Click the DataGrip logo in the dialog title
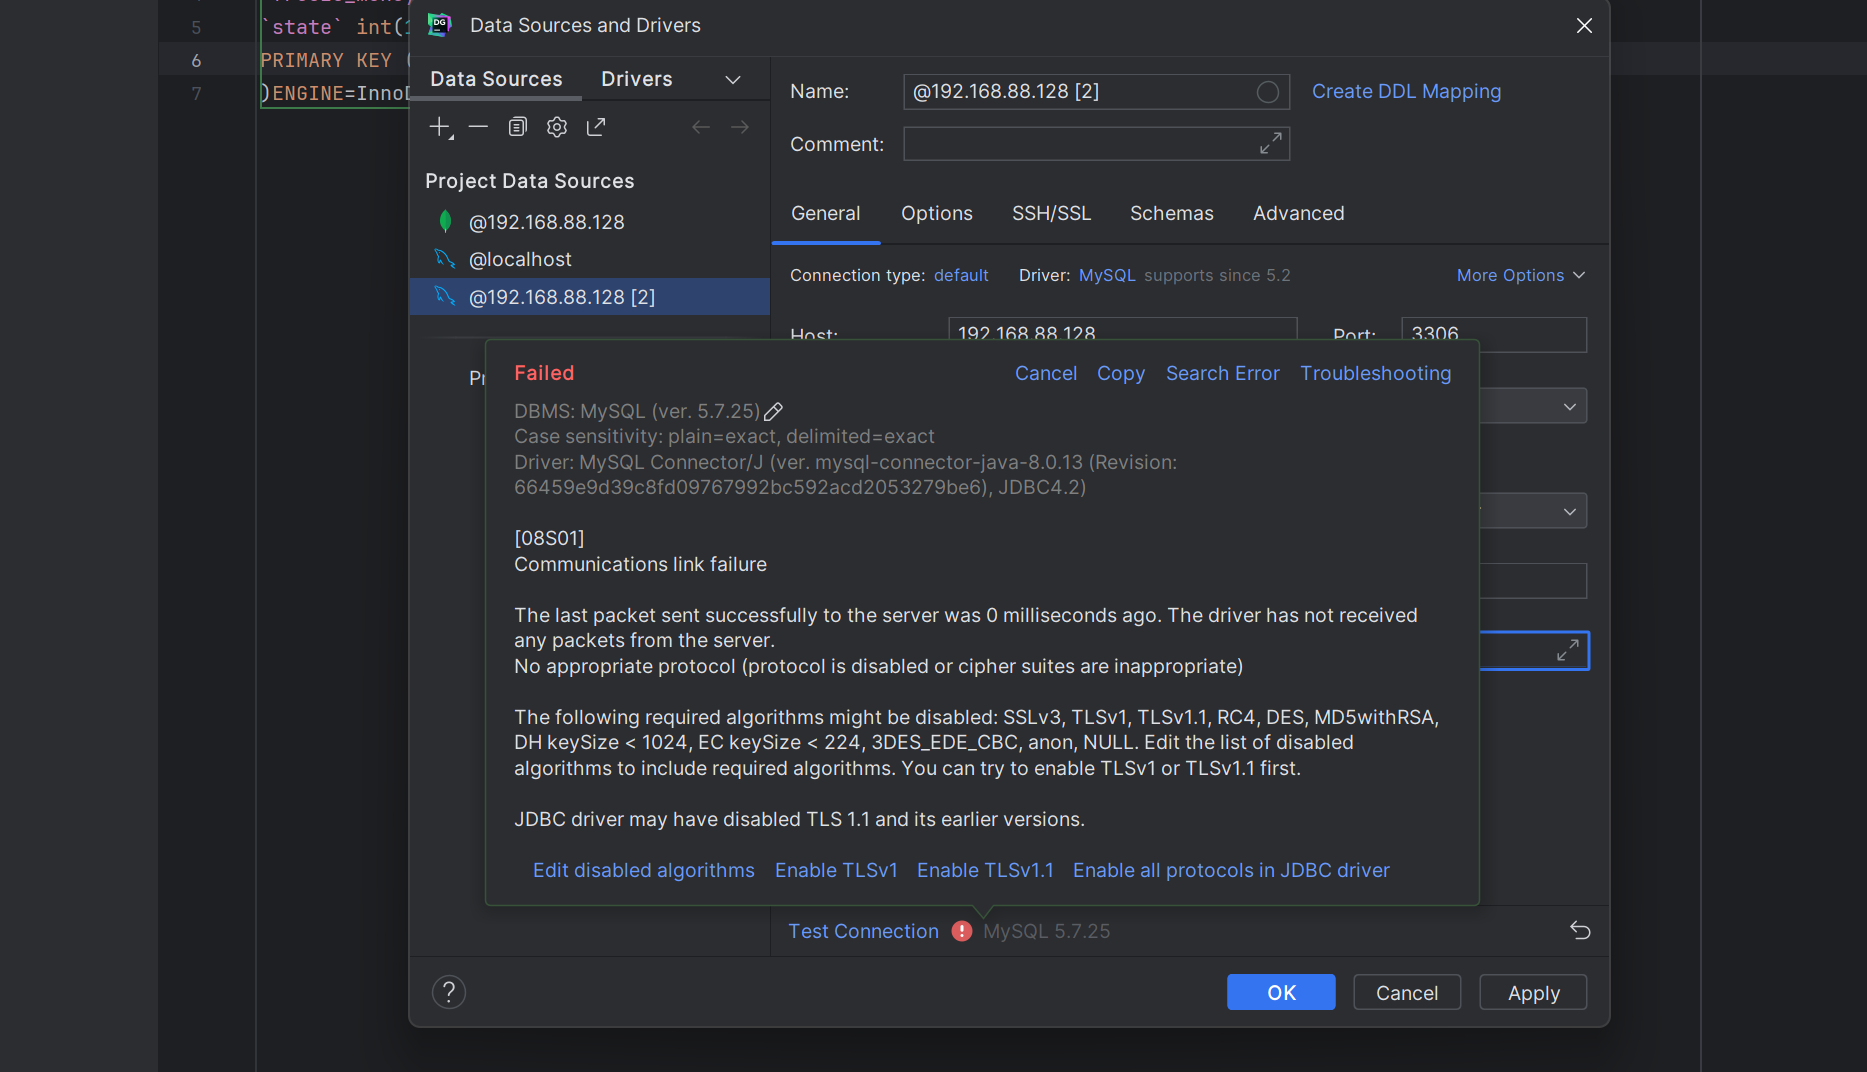 point(439,25)
